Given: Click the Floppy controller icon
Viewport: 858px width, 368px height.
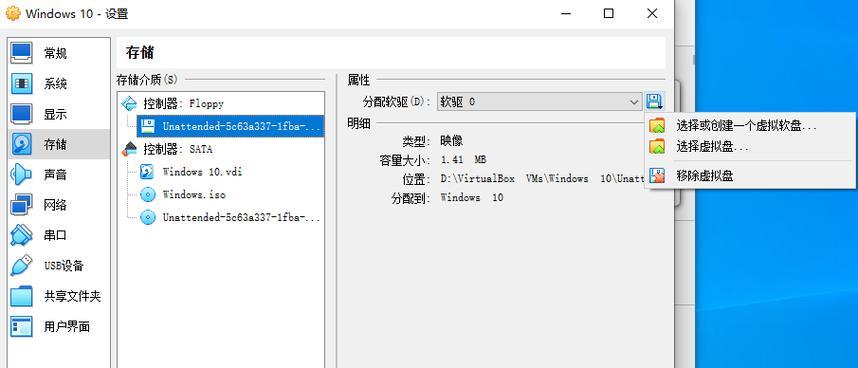Looking at the screenshot, I should coord(129,103).
